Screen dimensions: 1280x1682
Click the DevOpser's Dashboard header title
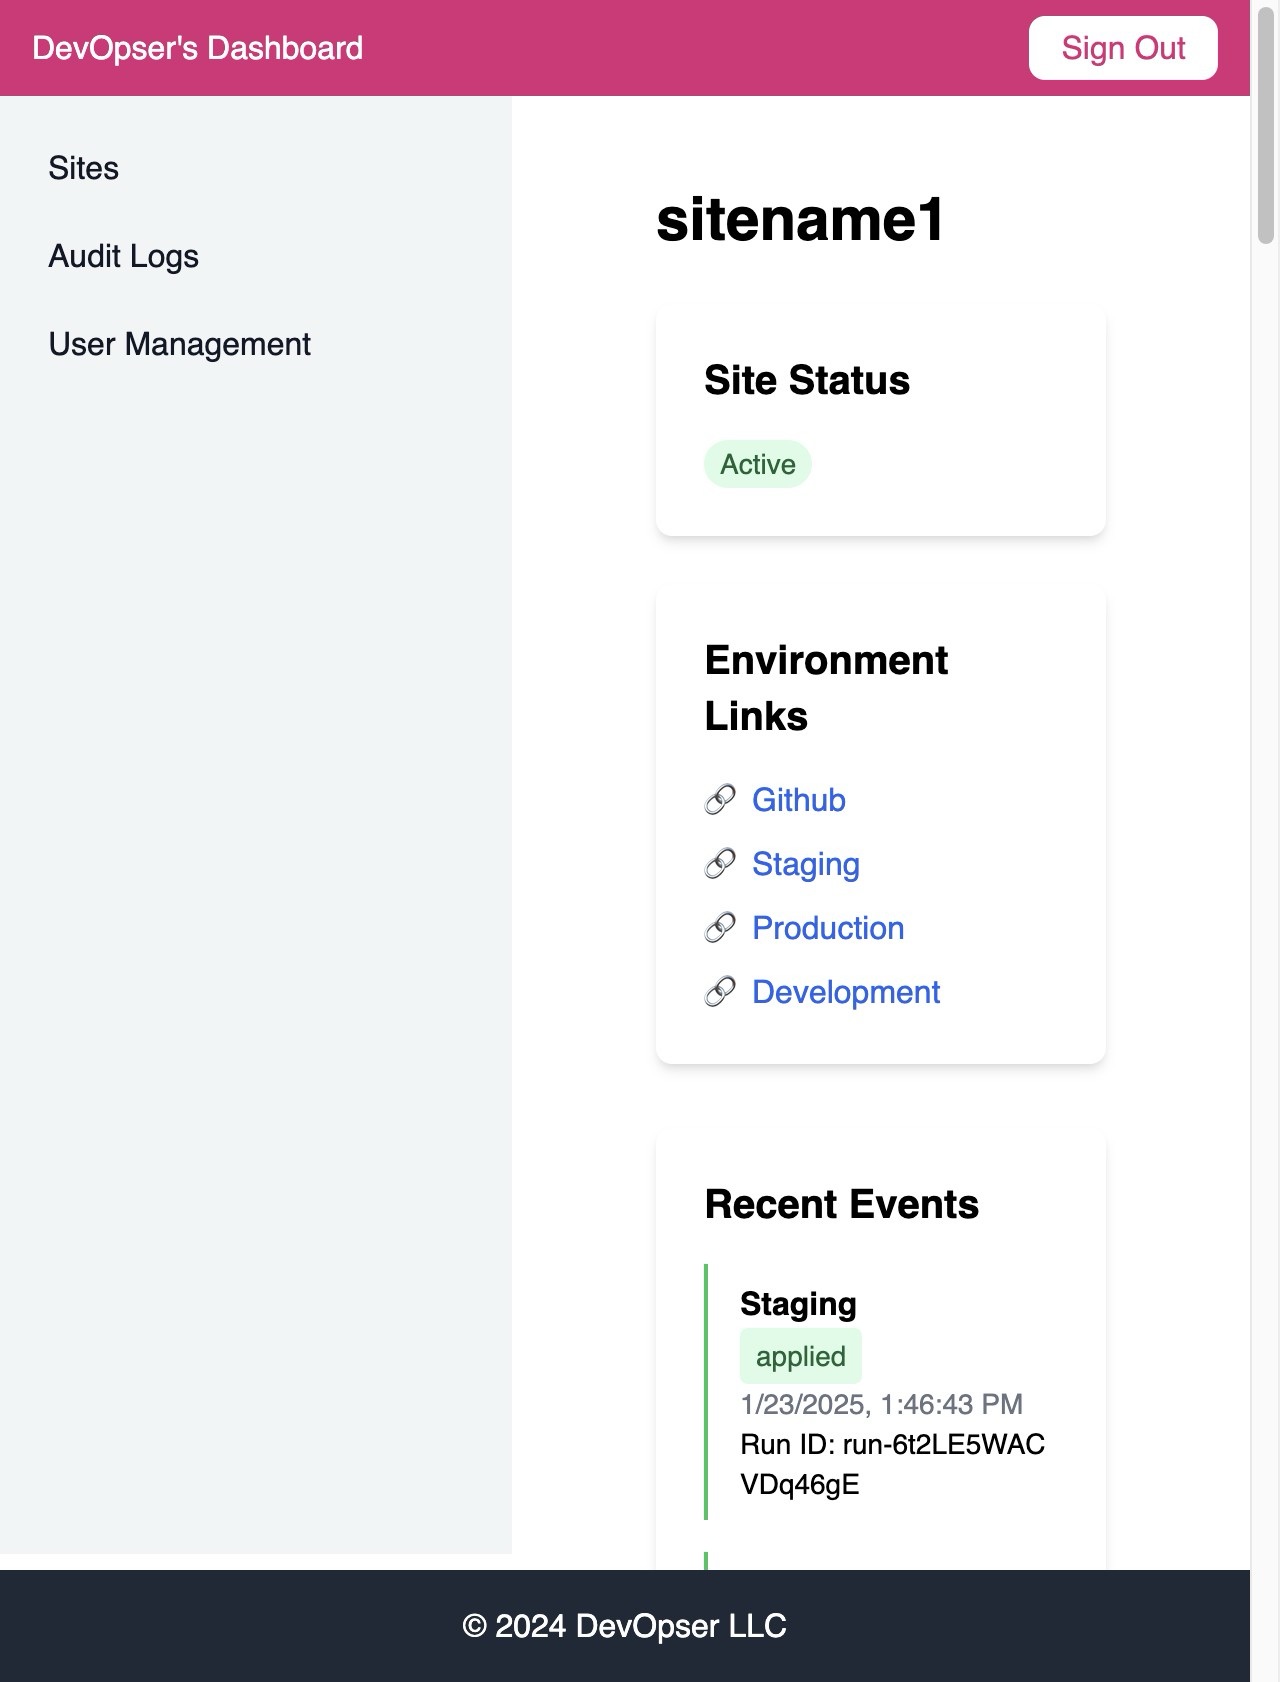[198, 48]
